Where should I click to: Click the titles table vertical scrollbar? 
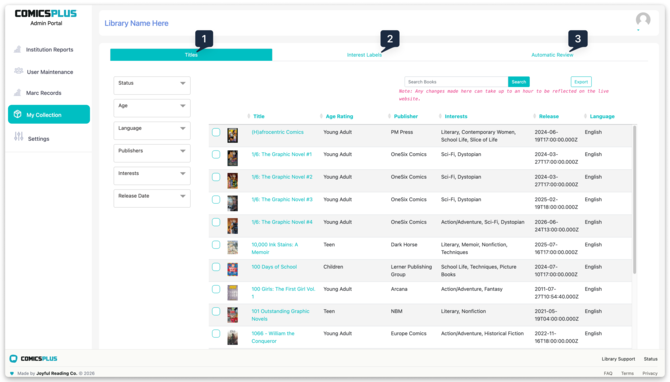[x=634, y=200]
